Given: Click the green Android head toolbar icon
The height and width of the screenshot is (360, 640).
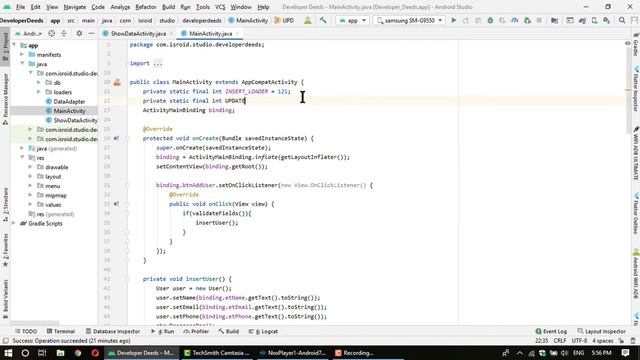Looking at the screenshot, I should 308,20.
